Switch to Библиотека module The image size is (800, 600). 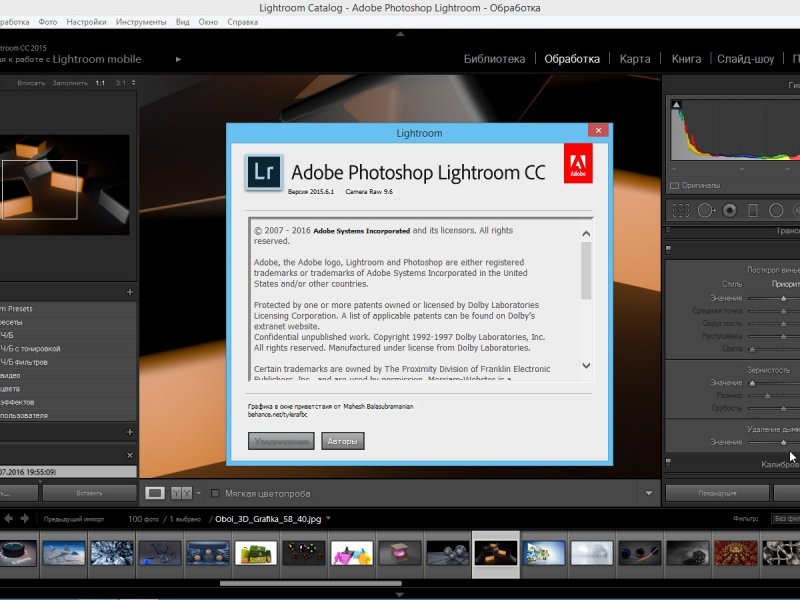pos(494,59)
